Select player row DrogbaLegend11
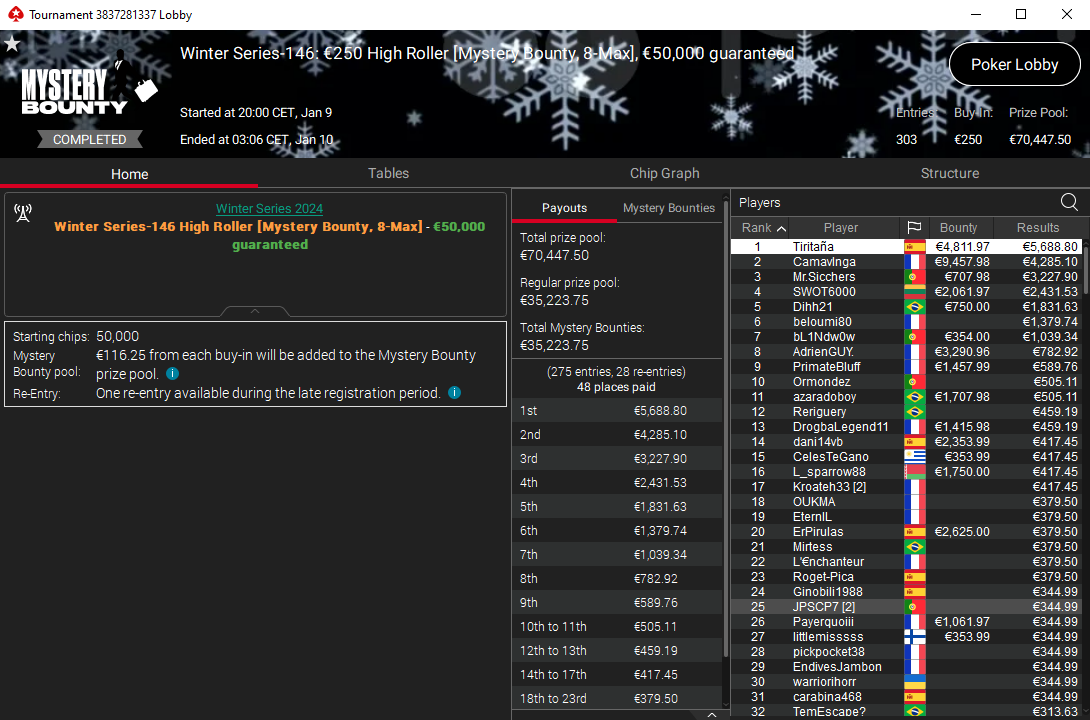The width and height of the screenshot is (1090, 720). tap(906, 427)
